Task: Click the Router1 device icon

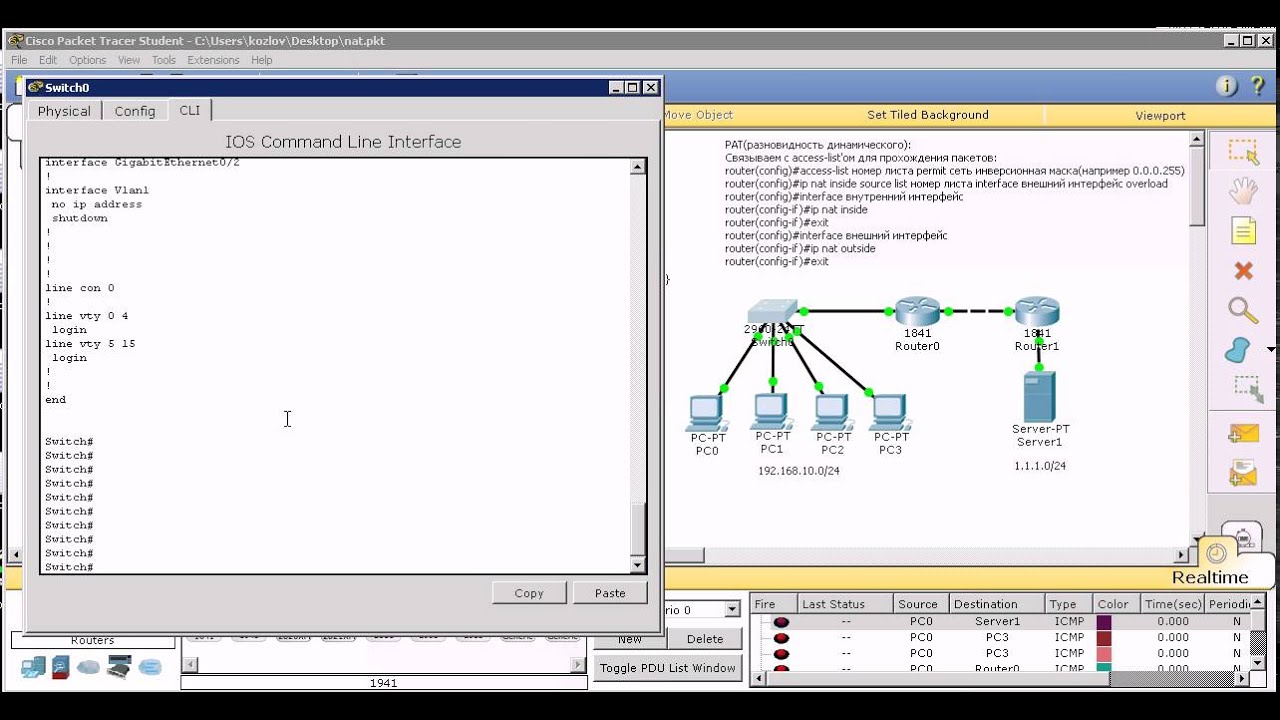Action: [x=1037, y=311]
